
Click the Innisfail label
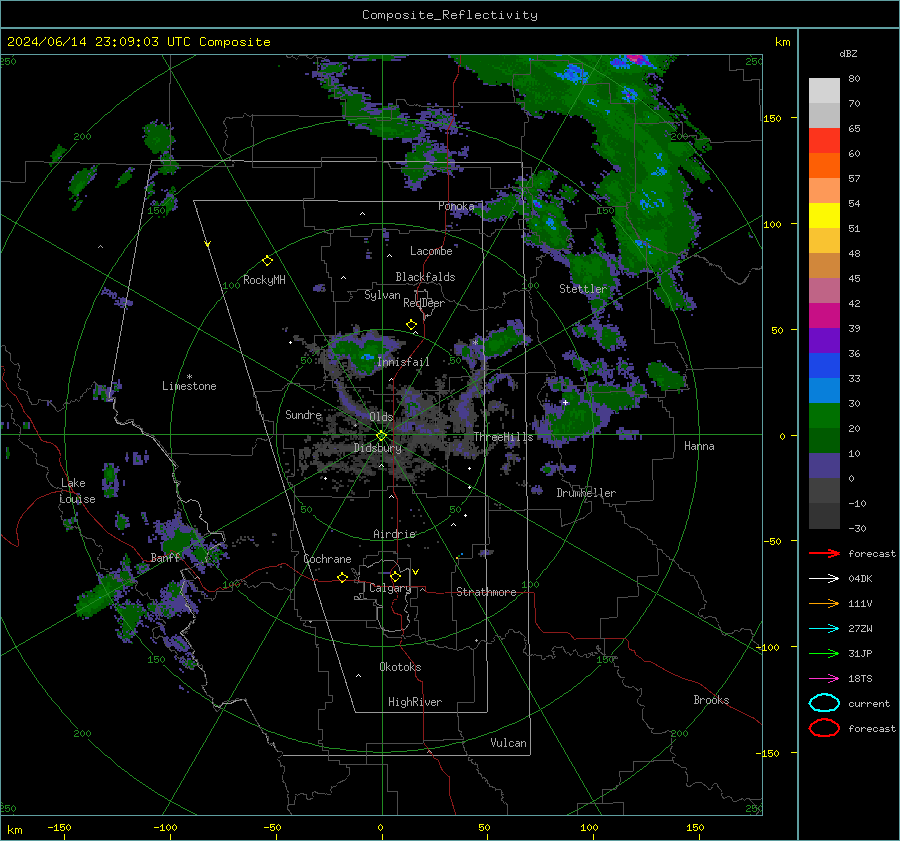click(x=403, y=362)
